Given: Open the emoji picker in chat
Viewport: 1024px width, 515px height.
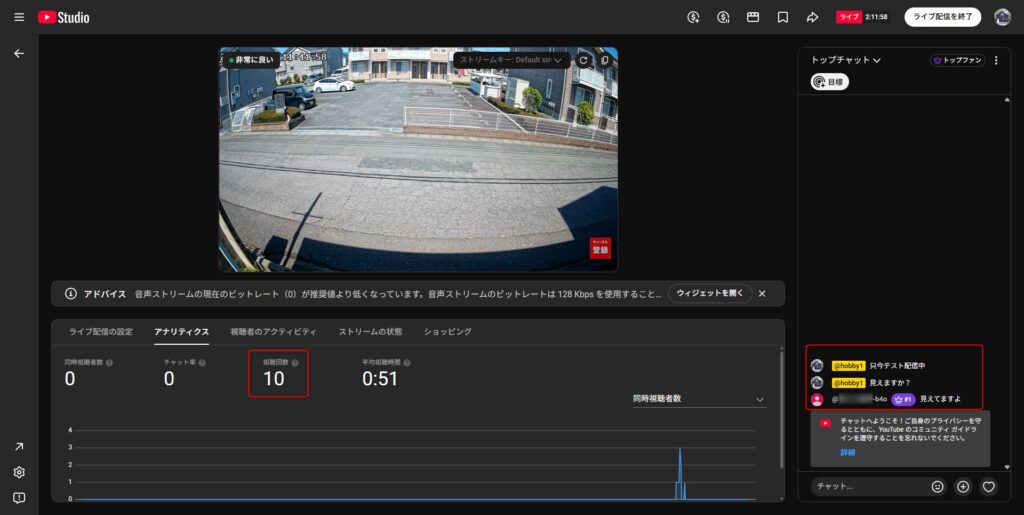Looking at the screenshot, I should (938, 486).
